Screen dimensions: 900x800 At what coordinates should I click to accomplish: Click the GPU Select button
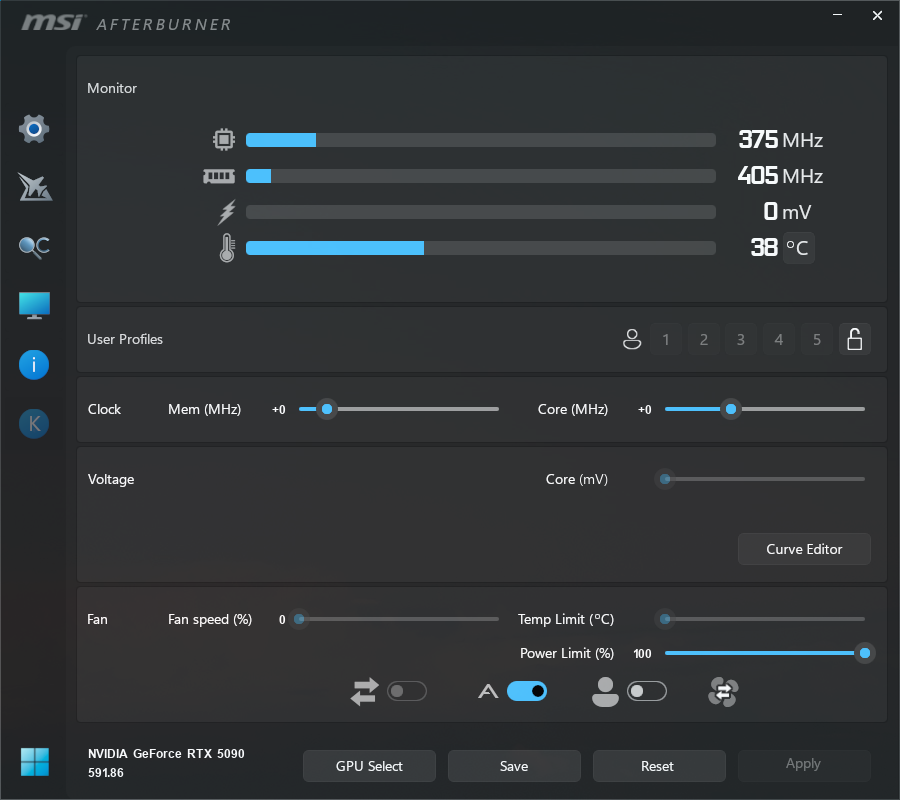coord(369,766)
